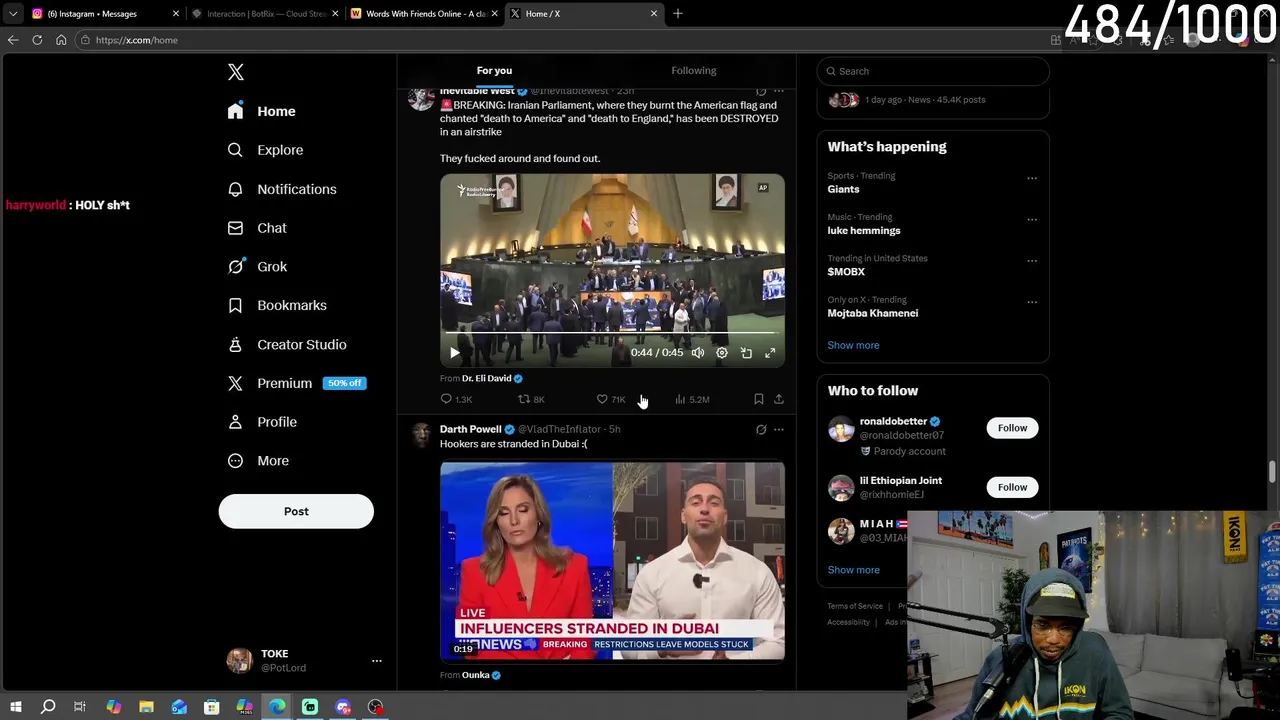Open Premium with 50% off badge
This screenshot has width=1280, height=720.
click(296, 383)
